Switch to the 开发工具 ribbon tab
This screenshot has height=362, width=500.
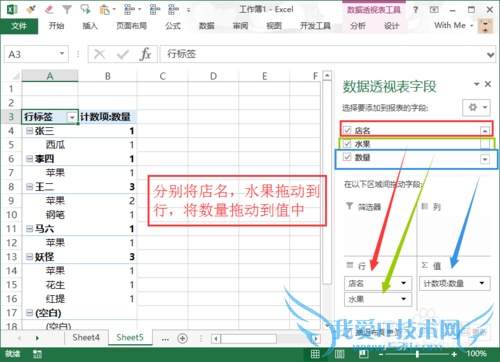[315, 26]
